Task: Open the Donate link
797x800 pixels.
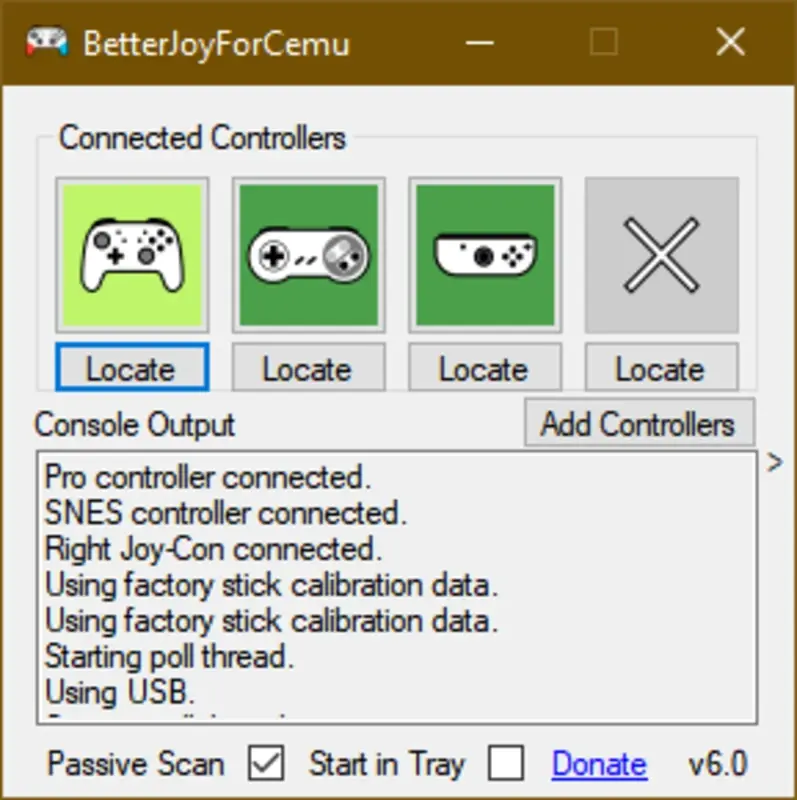Action: [597, 764]
